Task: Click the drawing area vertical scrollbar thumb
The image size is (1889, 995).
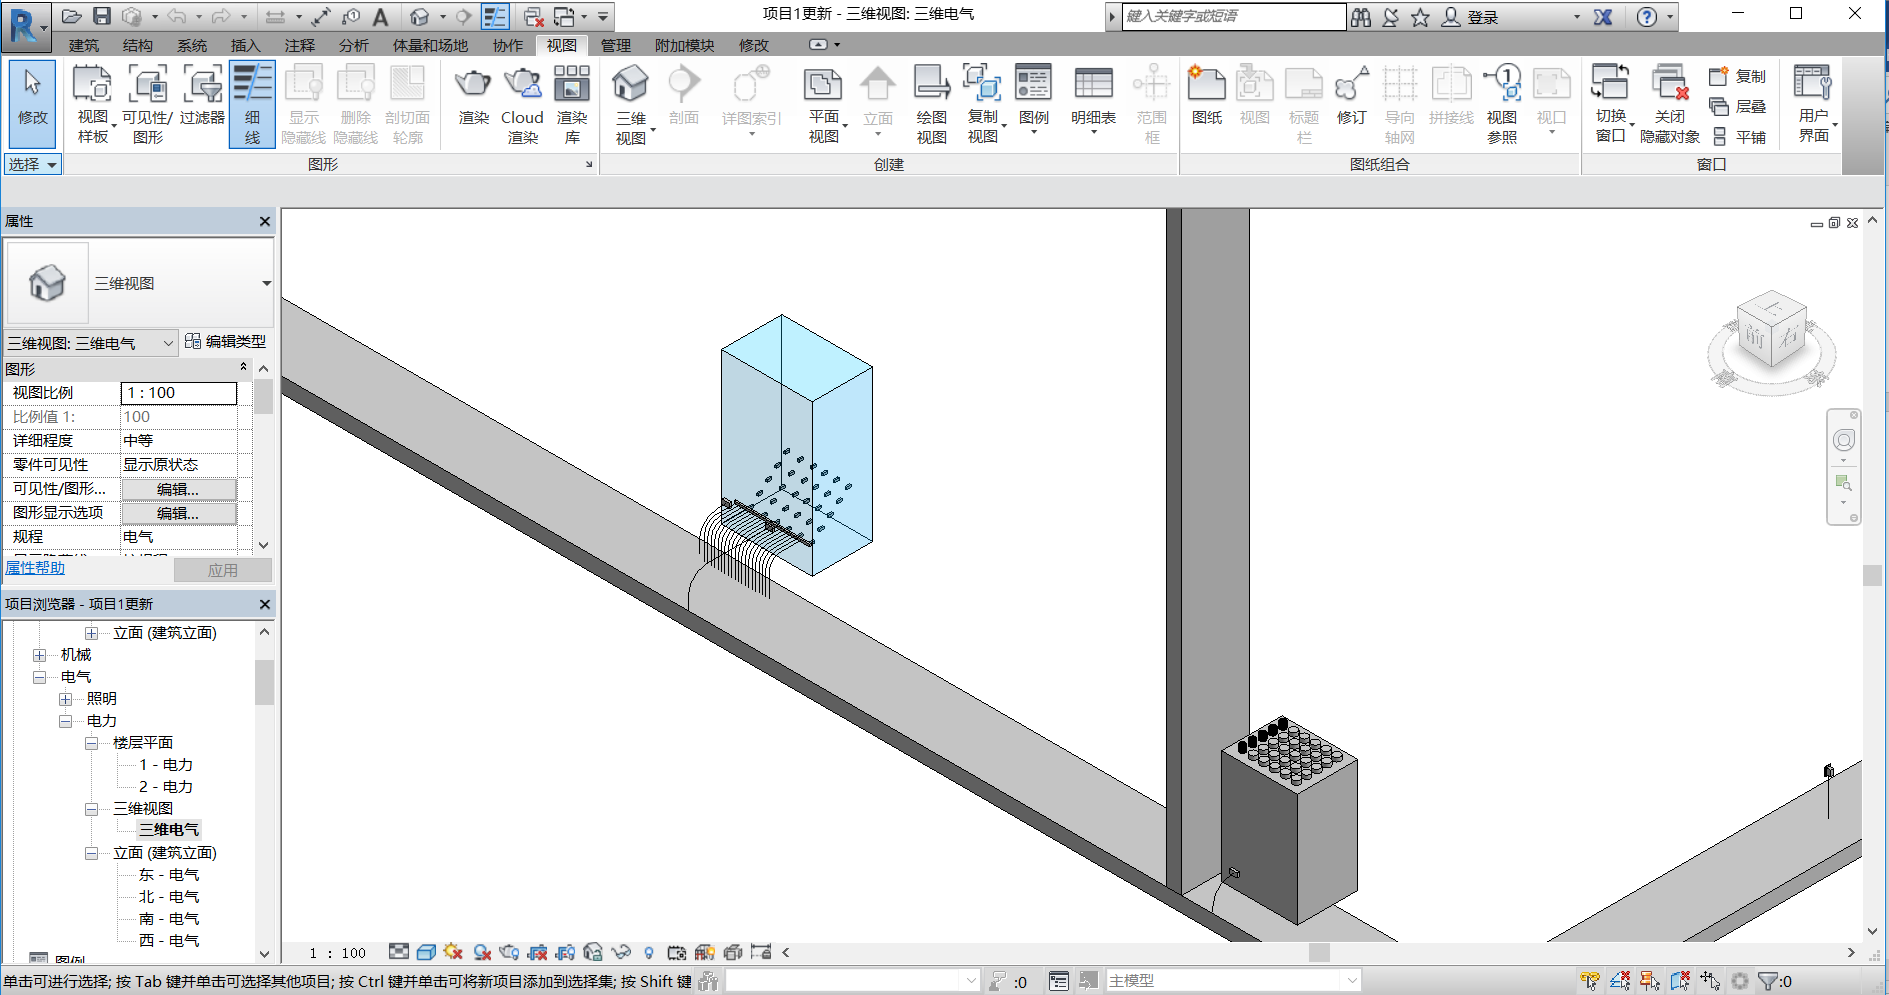Action: click(1873, 575)
